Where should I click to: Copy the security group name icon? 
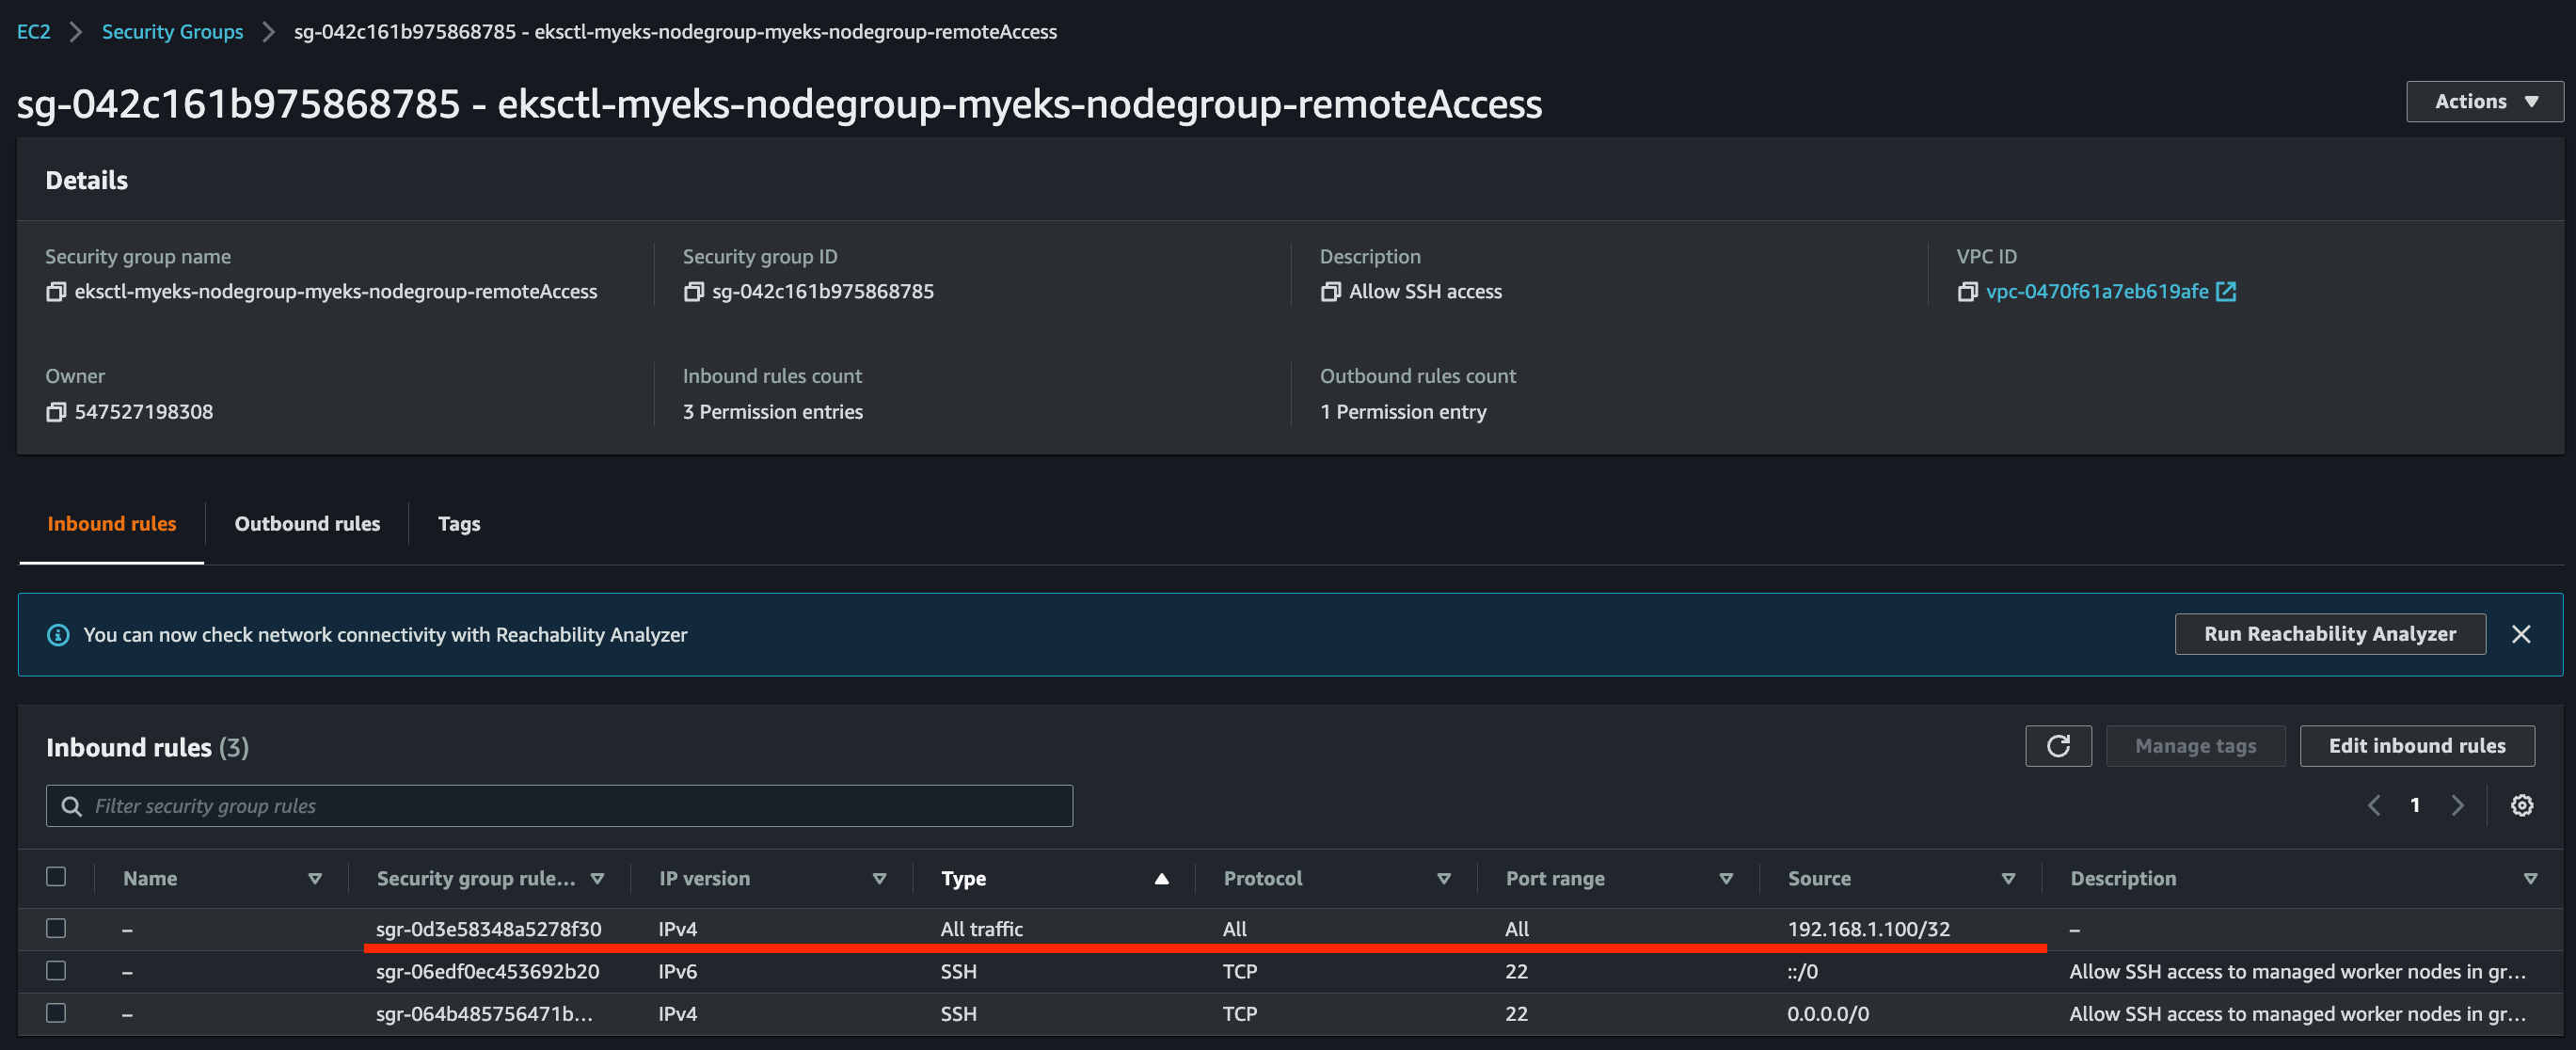(56, 292)
